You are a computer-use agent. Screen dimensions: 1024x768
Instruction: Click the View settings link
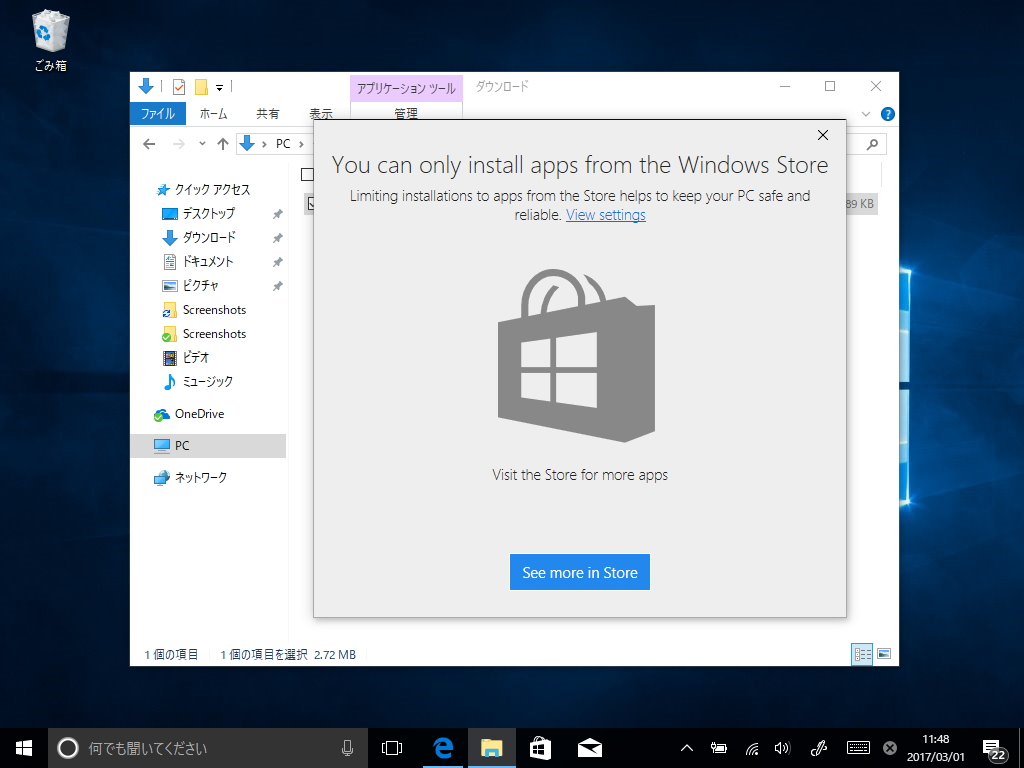coord(605,215)
